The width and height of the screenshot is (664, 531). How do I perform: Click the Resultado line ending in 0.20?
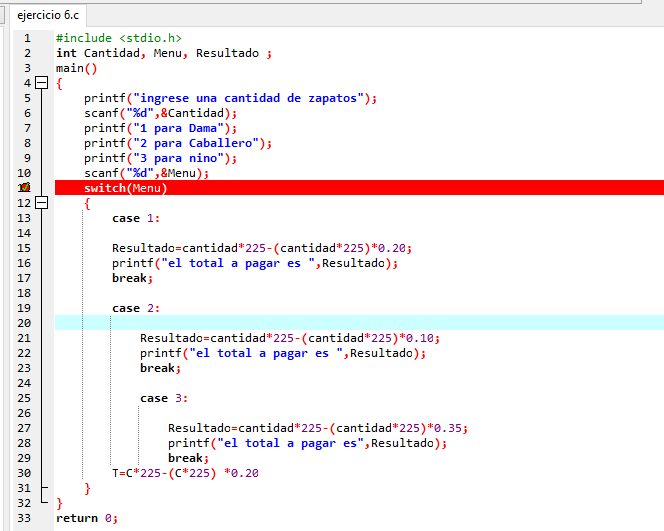pyautogui.click(x=262, y=248)
